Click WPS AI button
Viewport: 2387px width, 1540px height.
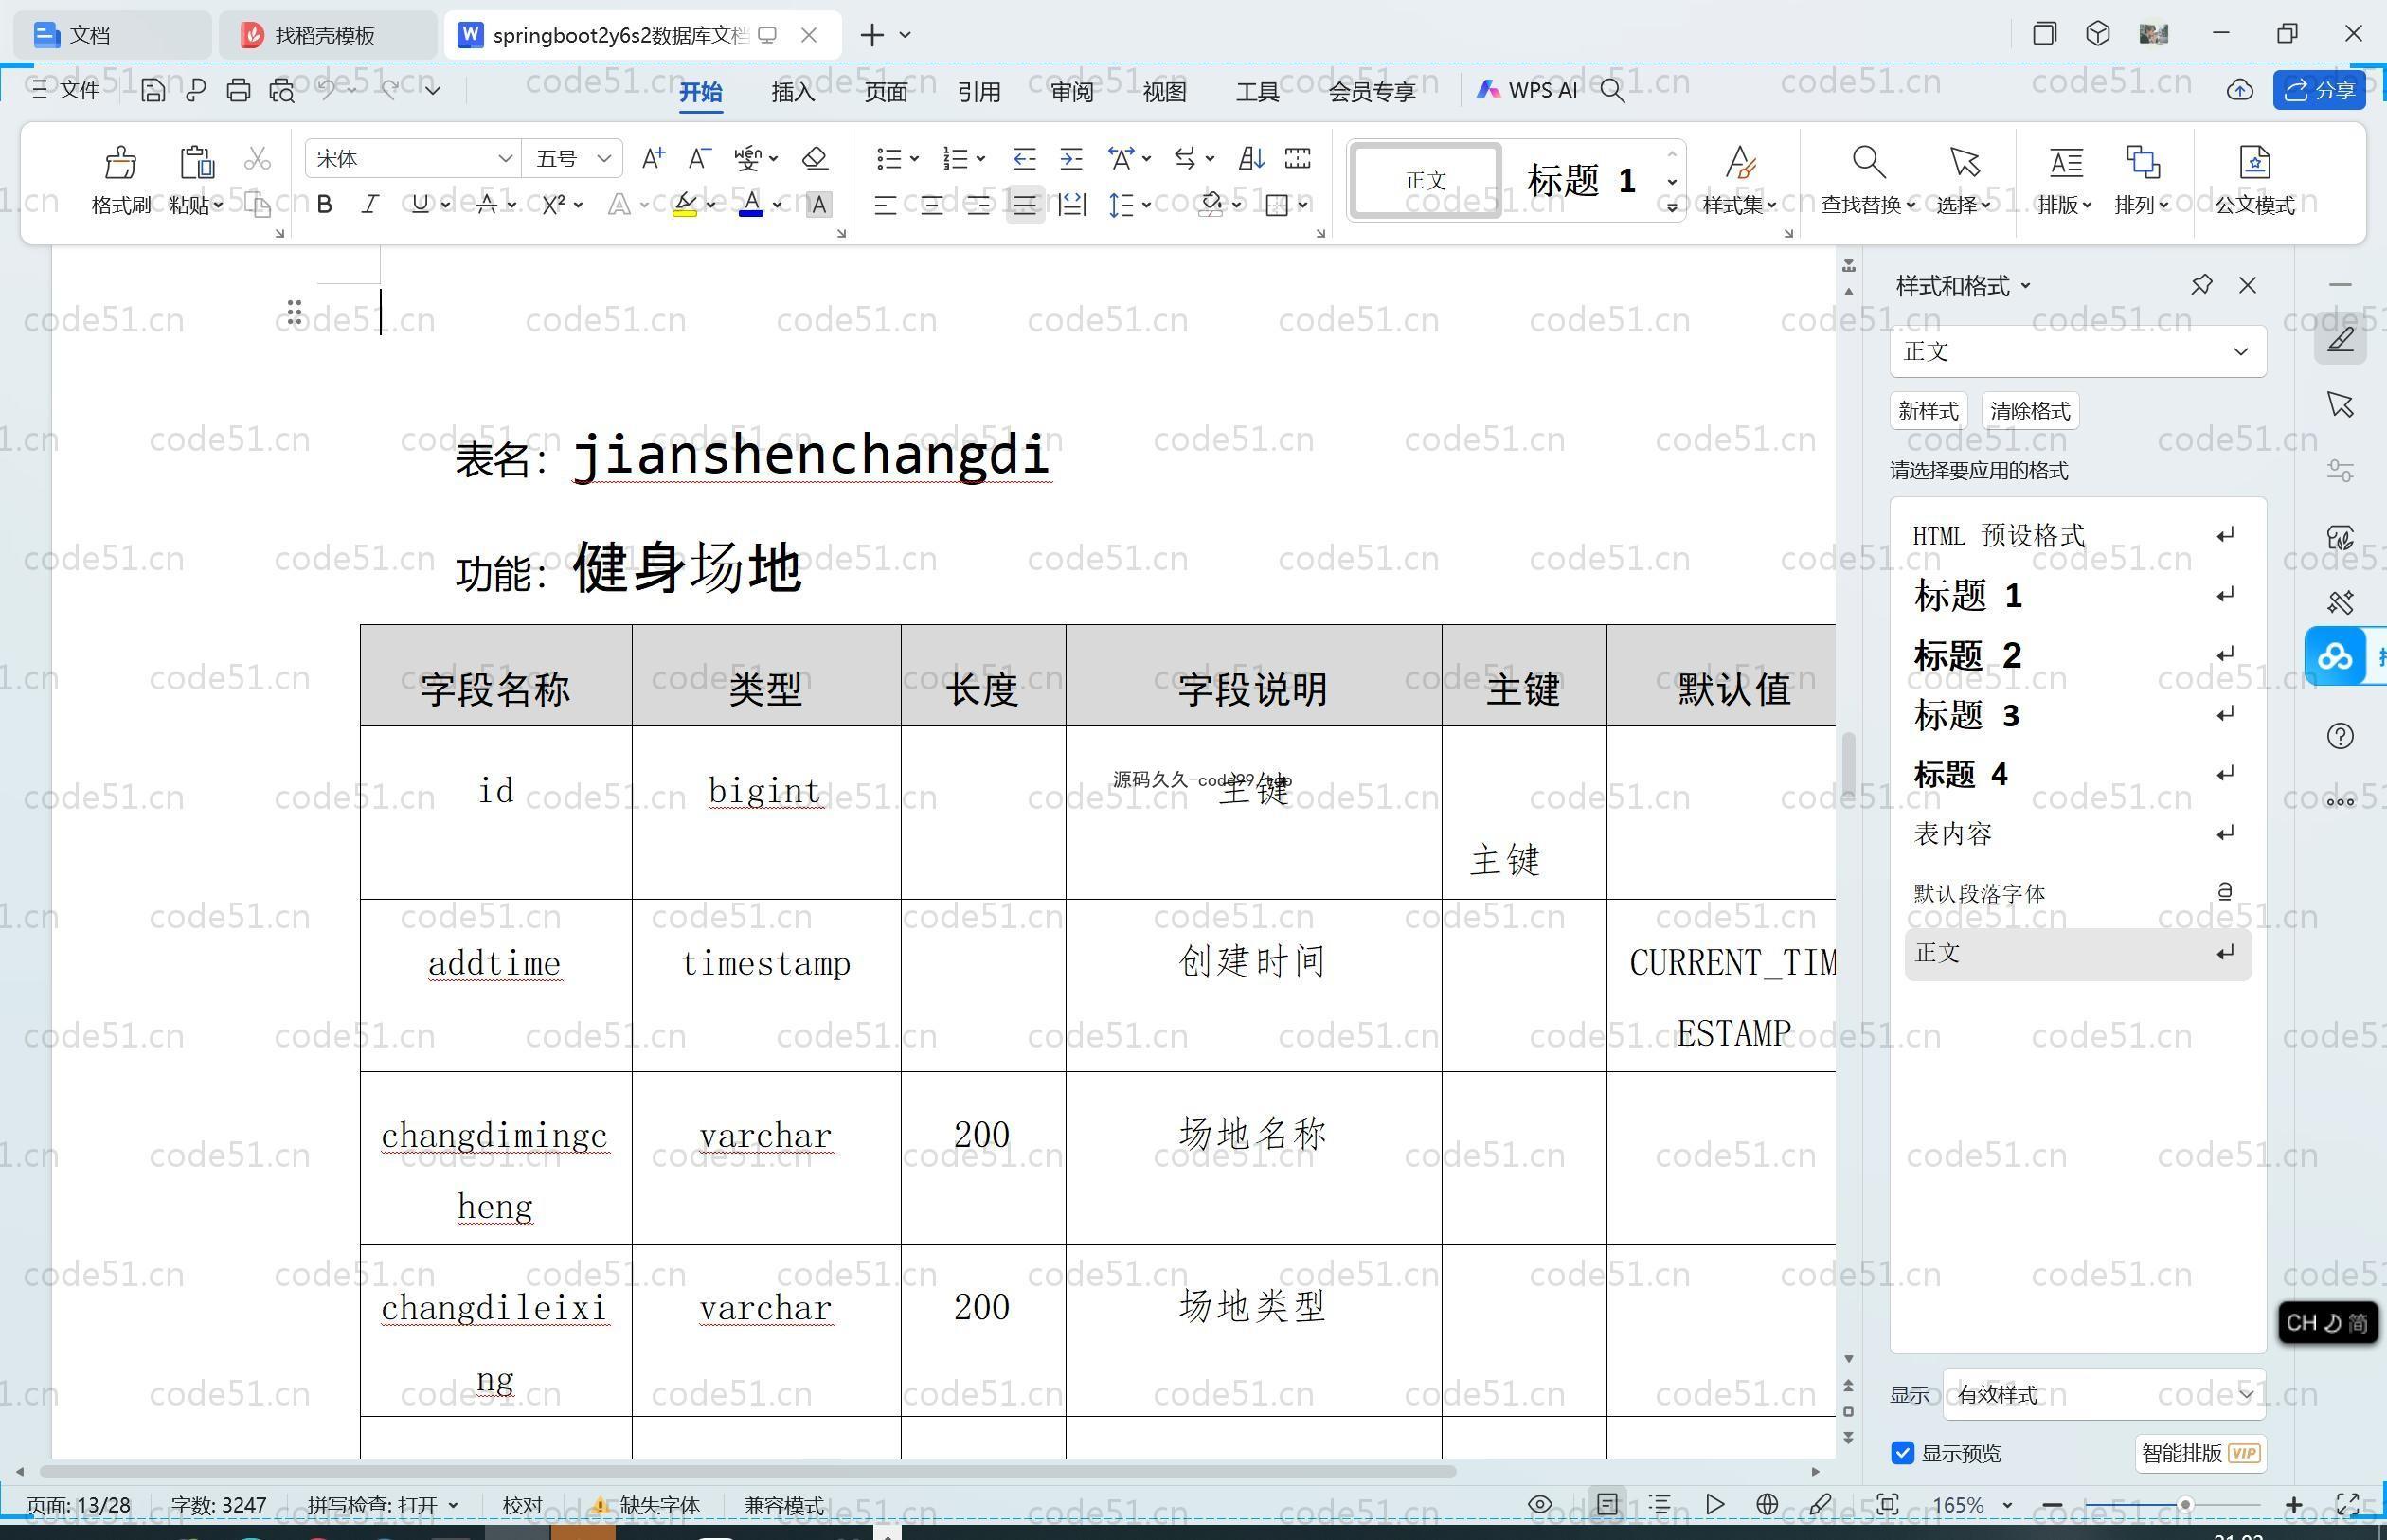(x=1527, y=90)
